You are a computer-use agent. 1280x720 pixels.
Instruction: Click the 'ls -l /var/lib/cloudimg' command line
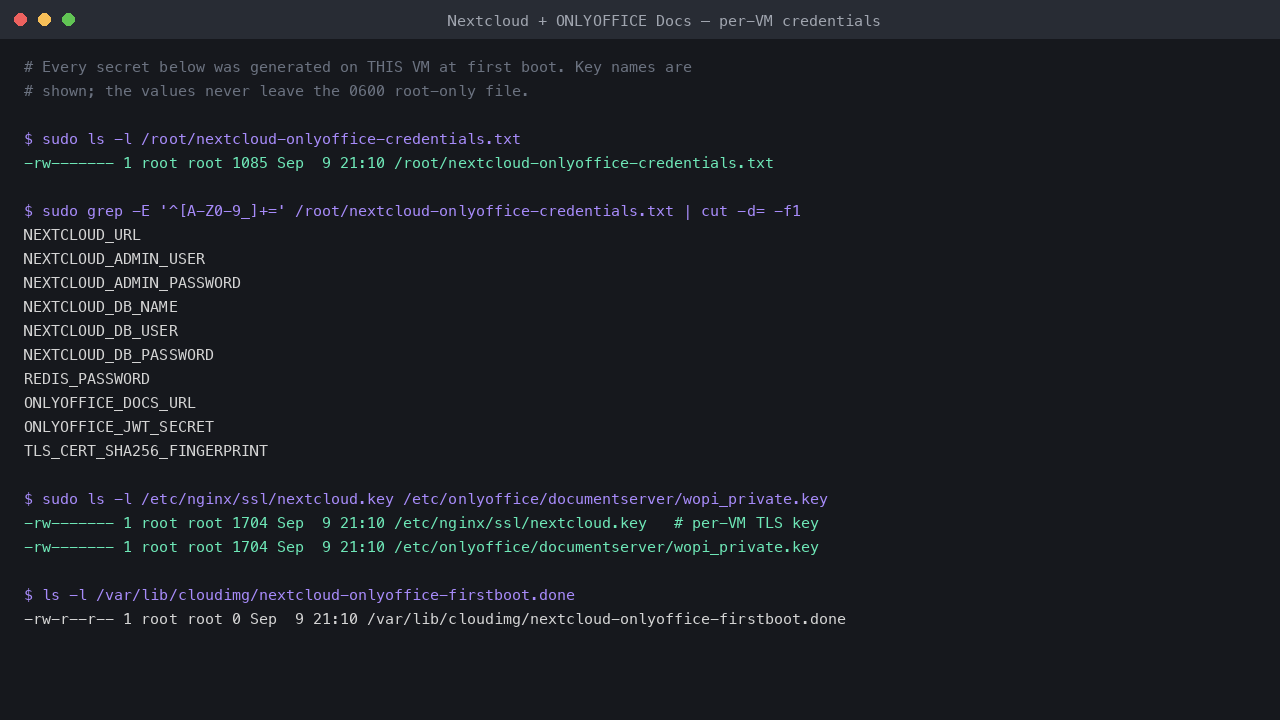(x=299, y=595)
